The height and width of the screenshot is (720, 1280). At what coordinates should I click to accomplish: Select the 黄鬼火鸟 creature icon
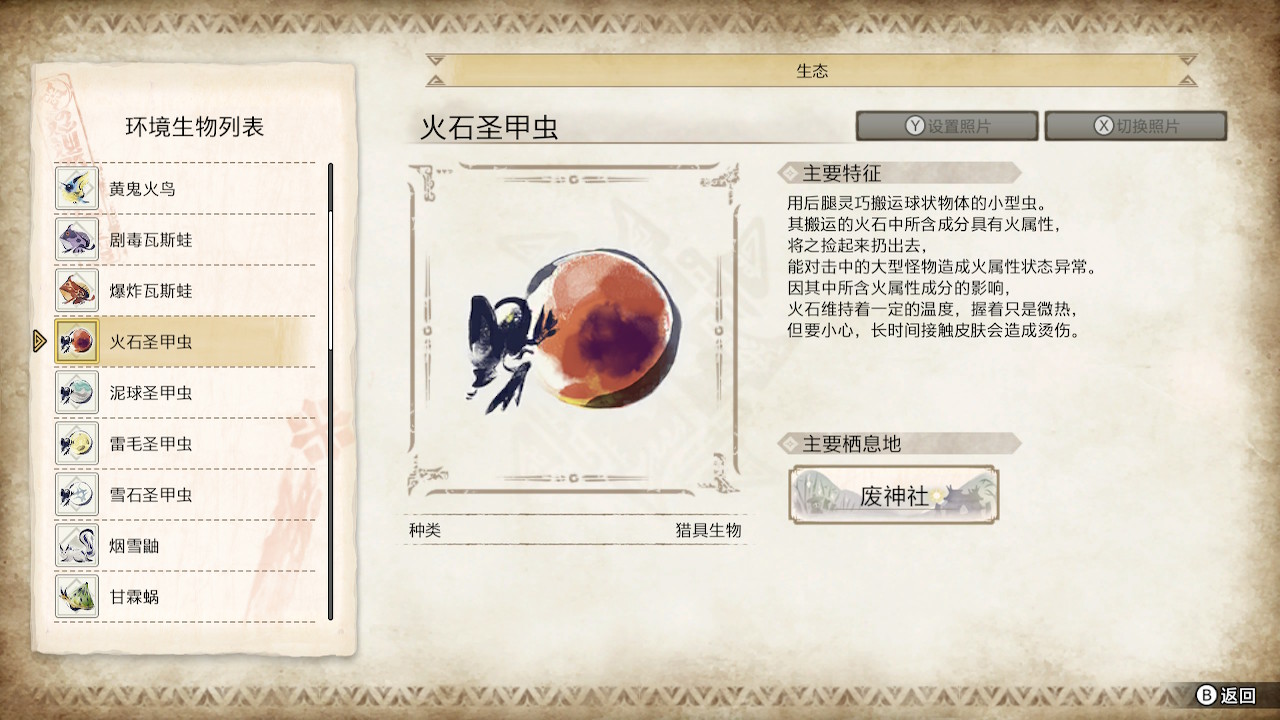pos(77,188)
